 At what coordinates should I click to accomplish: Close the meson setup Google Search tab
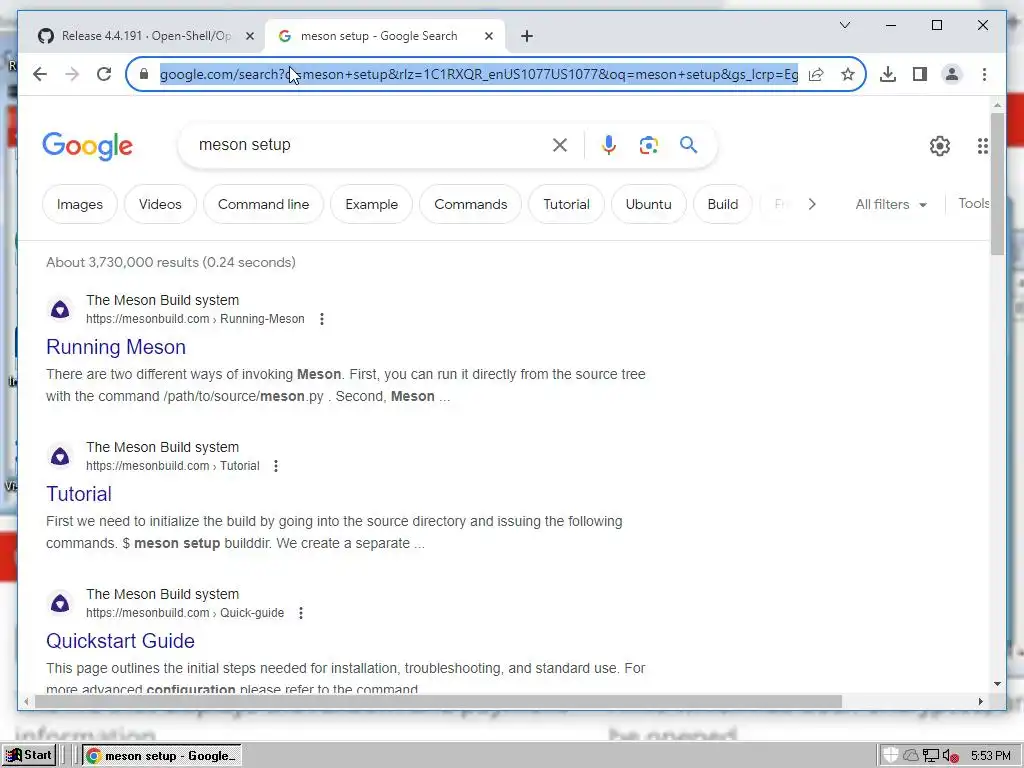point(488,37)
